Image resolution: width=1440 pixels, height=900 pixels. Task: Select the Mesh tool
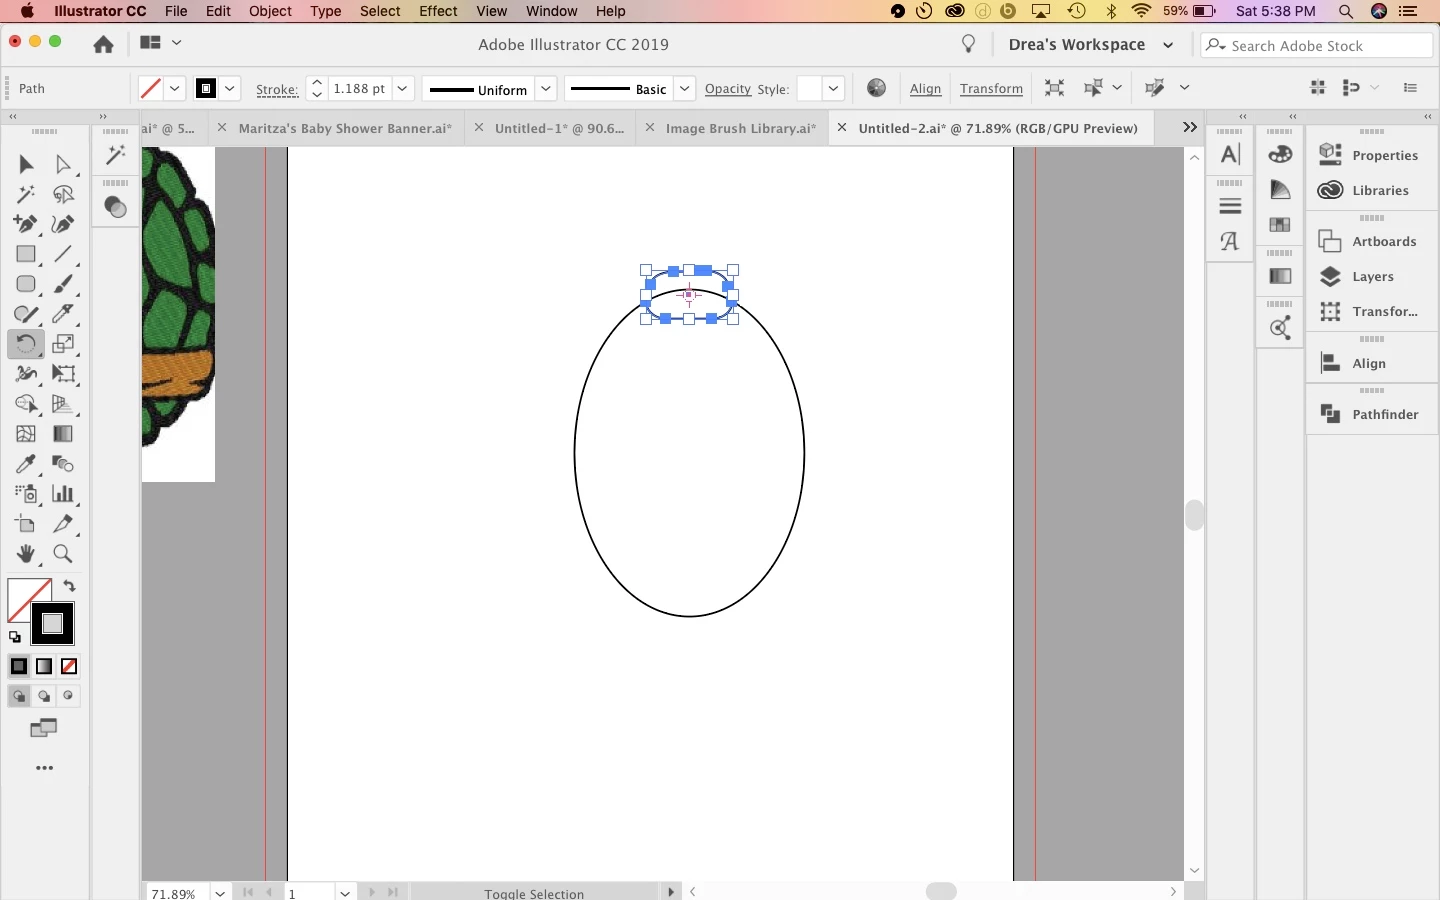(26, 434)
